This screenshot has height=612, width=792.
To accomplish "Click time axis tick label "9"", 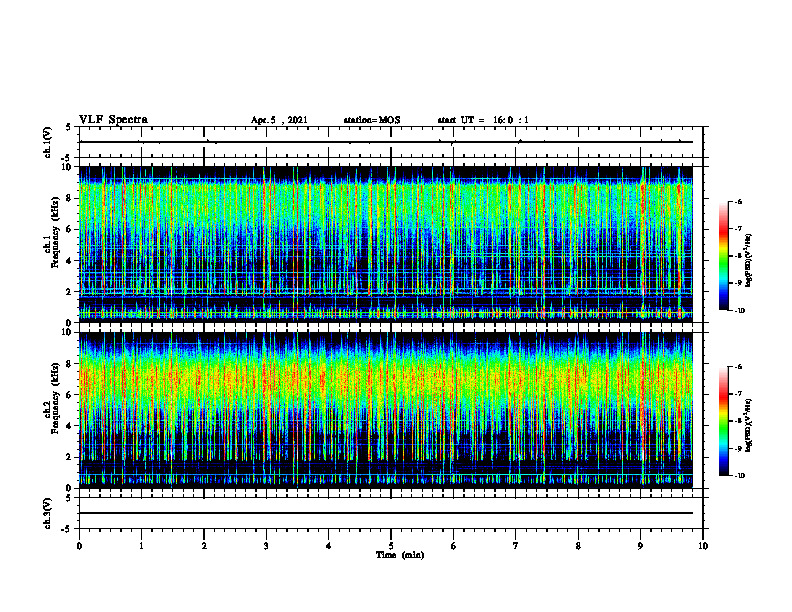I will 640,546.
